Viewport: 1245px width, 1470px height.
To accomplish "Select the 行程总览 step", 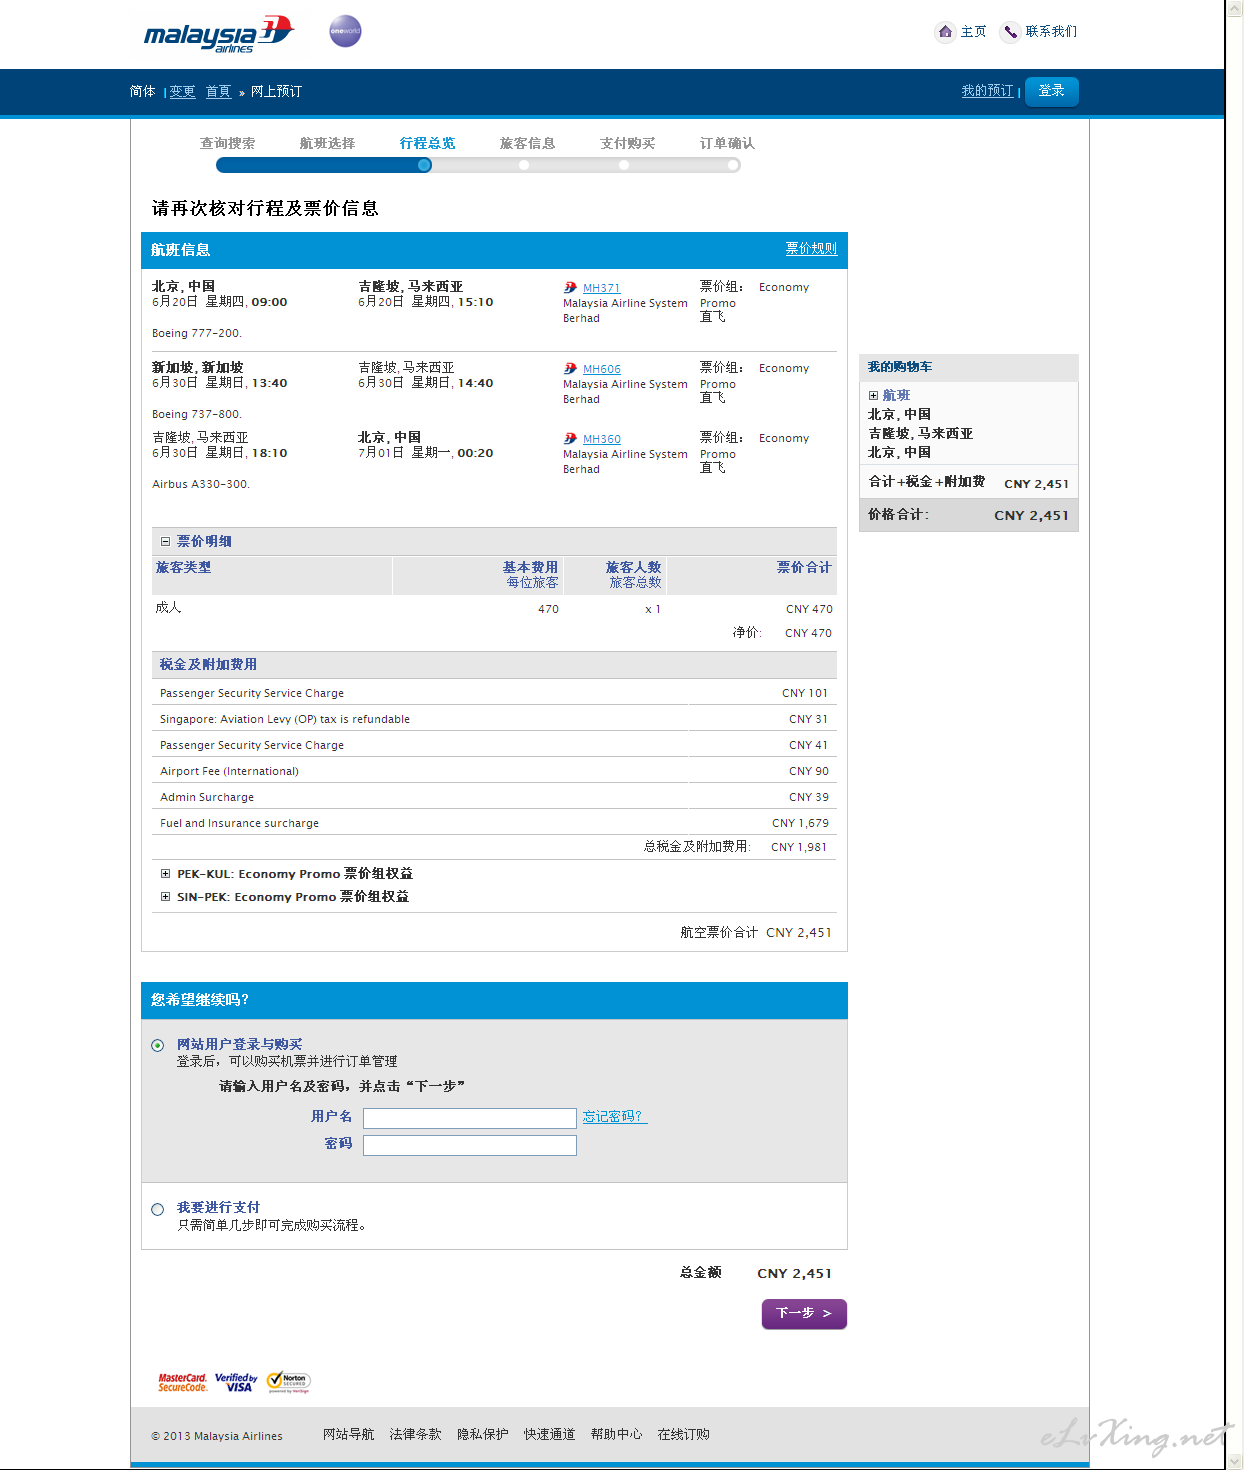I will (x=427, y=143).
